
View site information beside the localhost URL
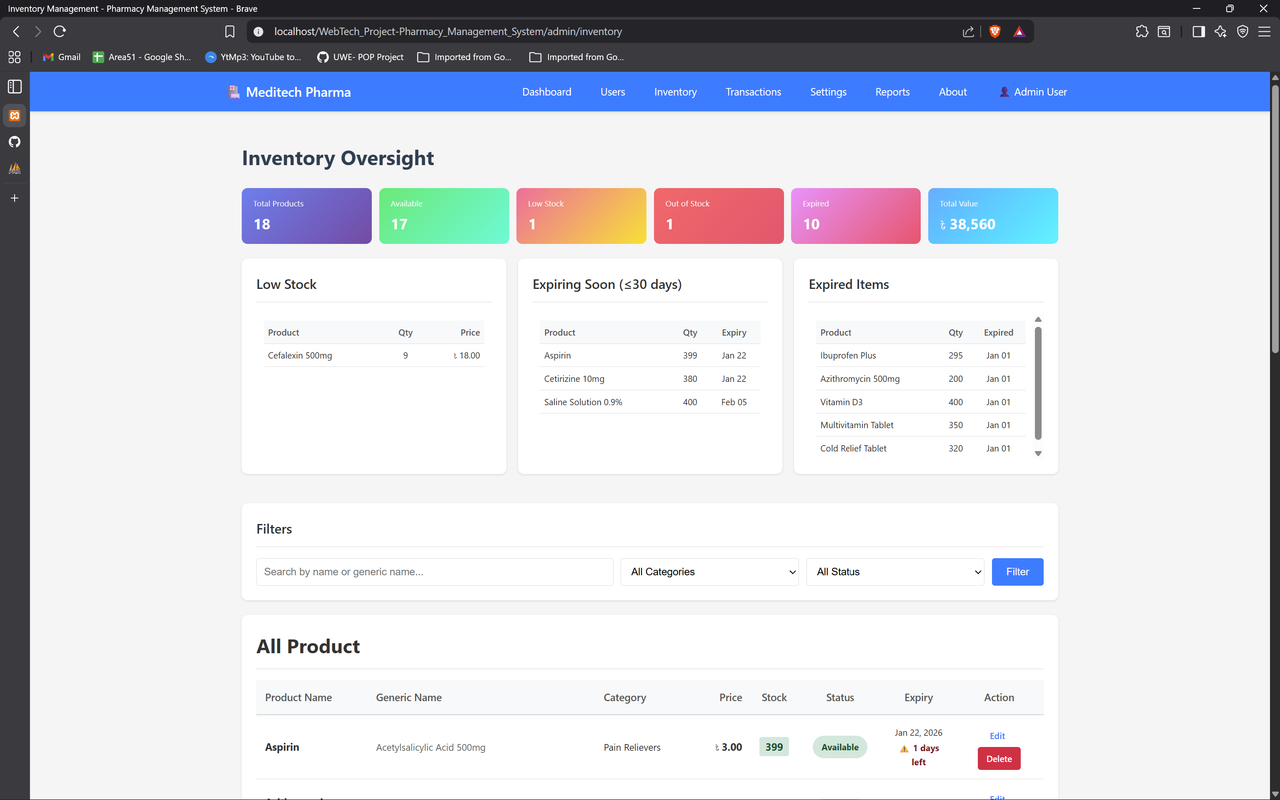[258, 32]
